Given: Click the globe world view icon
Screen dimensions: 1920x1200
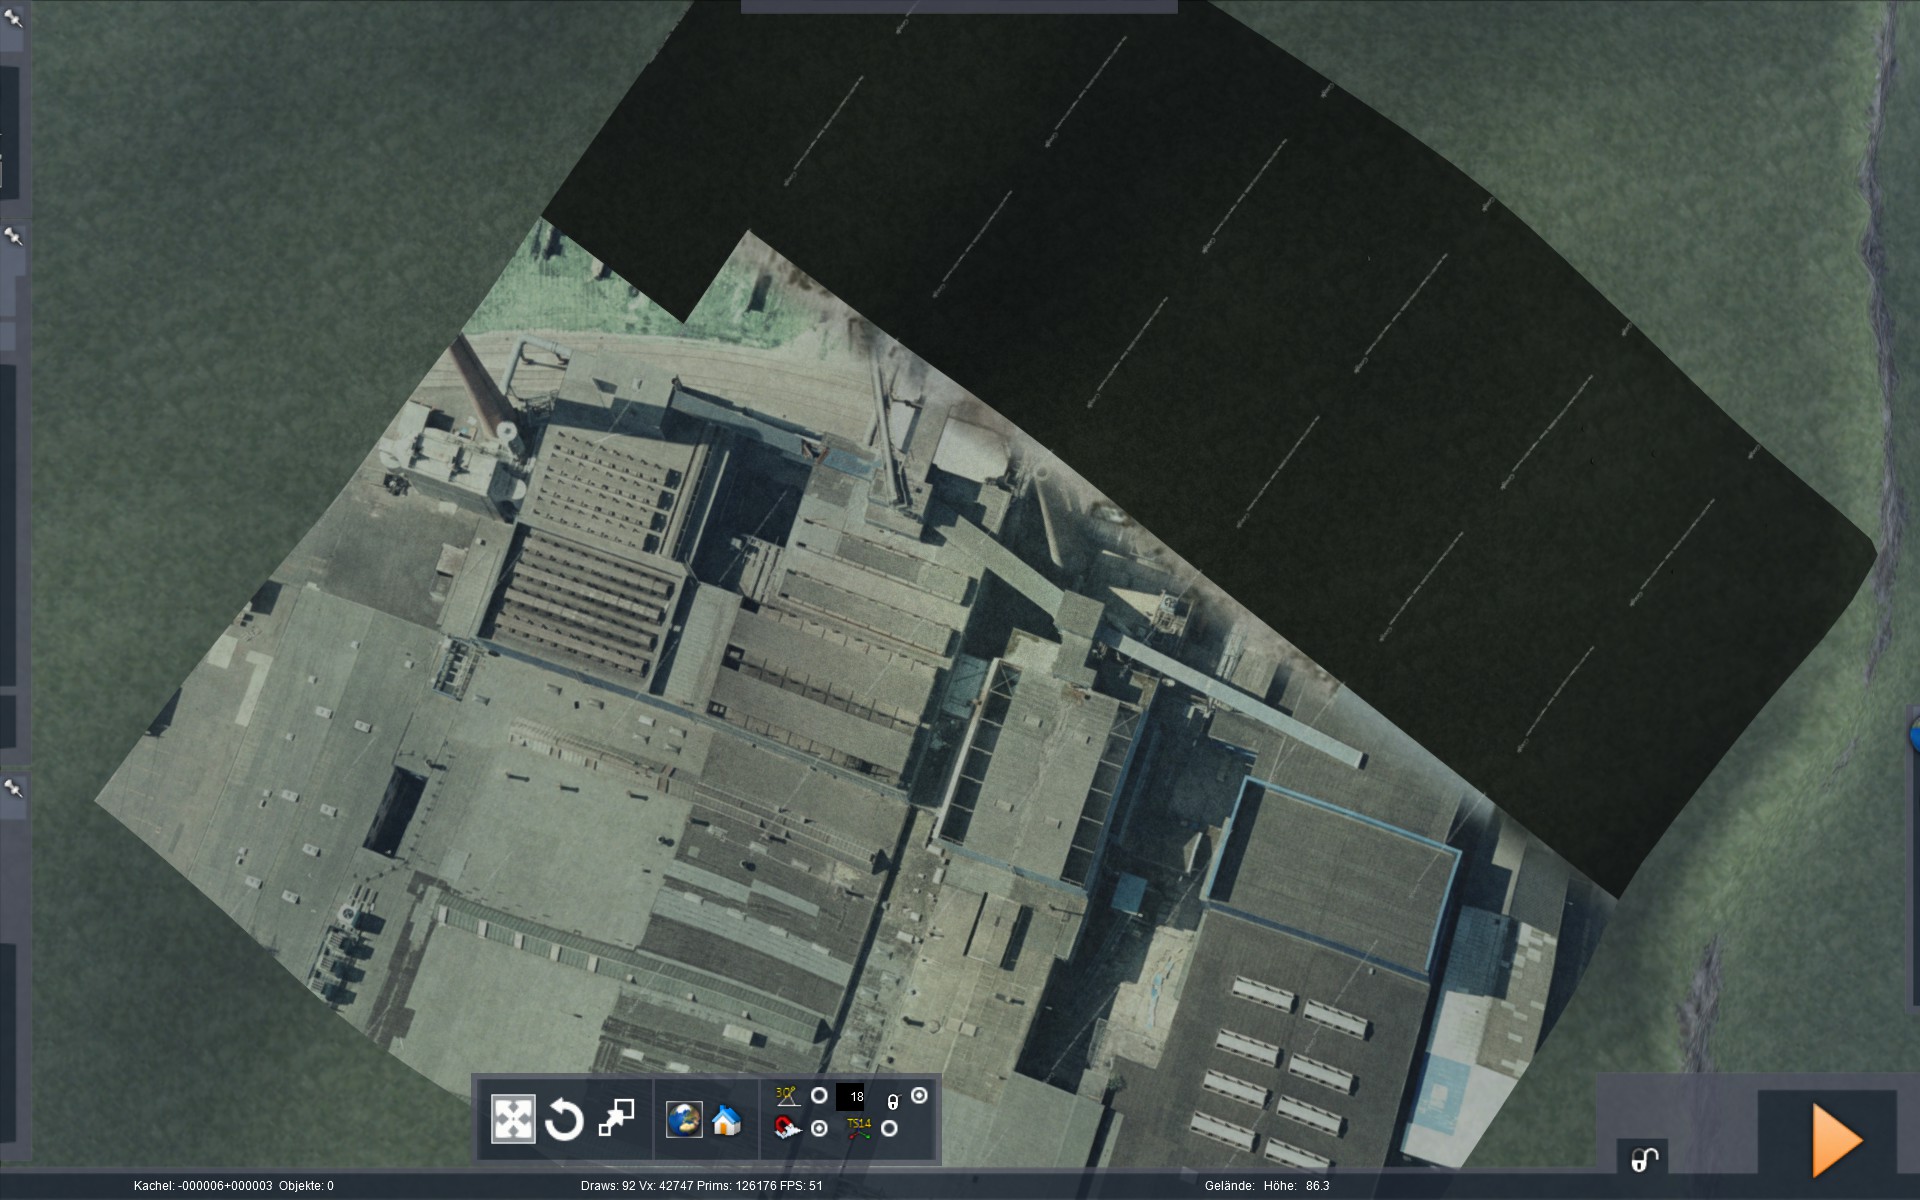Looking at the screenshot, I should click(x=684, y=1119).
